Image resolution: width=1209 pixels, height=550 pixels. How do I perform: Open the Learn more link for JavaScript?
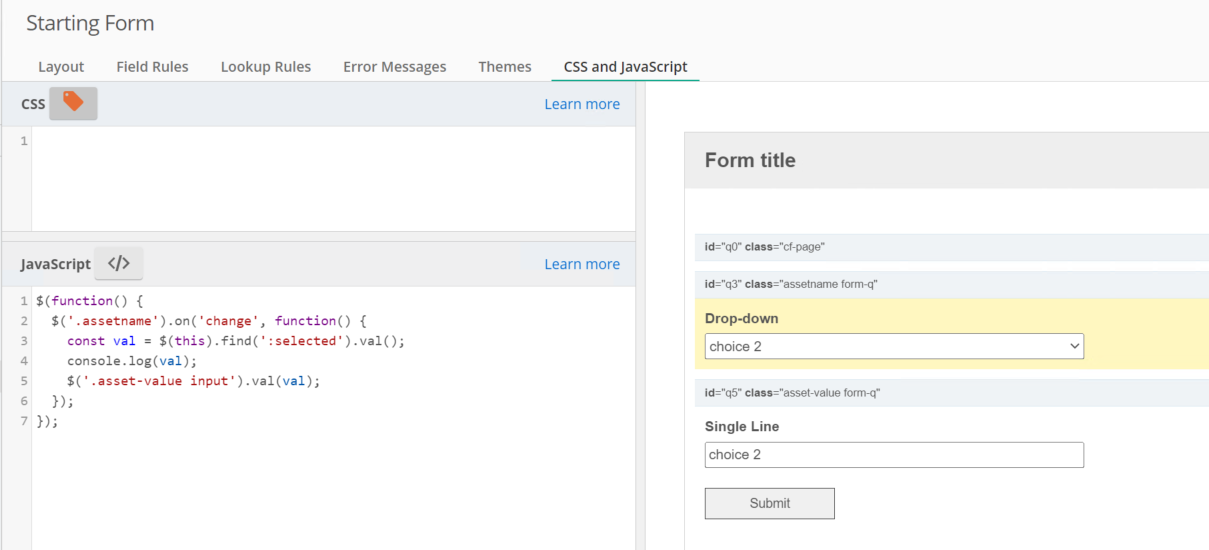[x=581, y=264]
